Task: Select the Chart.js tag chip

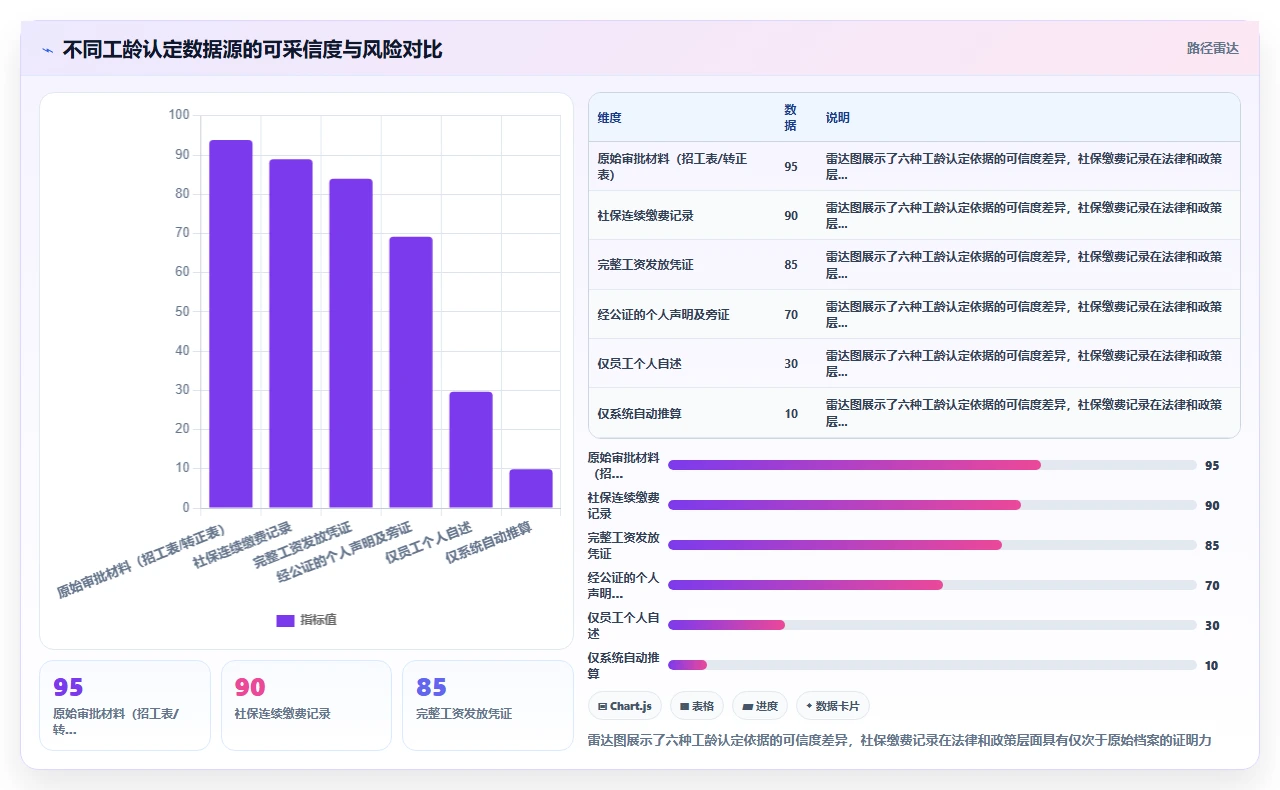Action: [x=625, y=706]
